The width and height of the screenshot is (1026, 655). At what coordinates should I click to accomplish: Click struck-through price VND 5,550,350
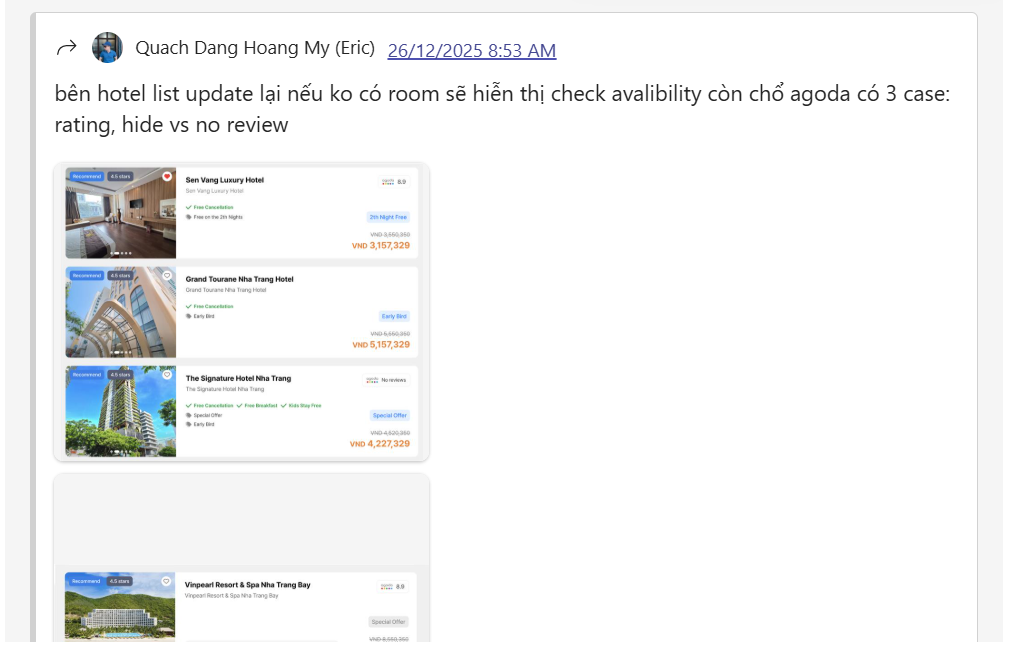(x=390, y=334)
